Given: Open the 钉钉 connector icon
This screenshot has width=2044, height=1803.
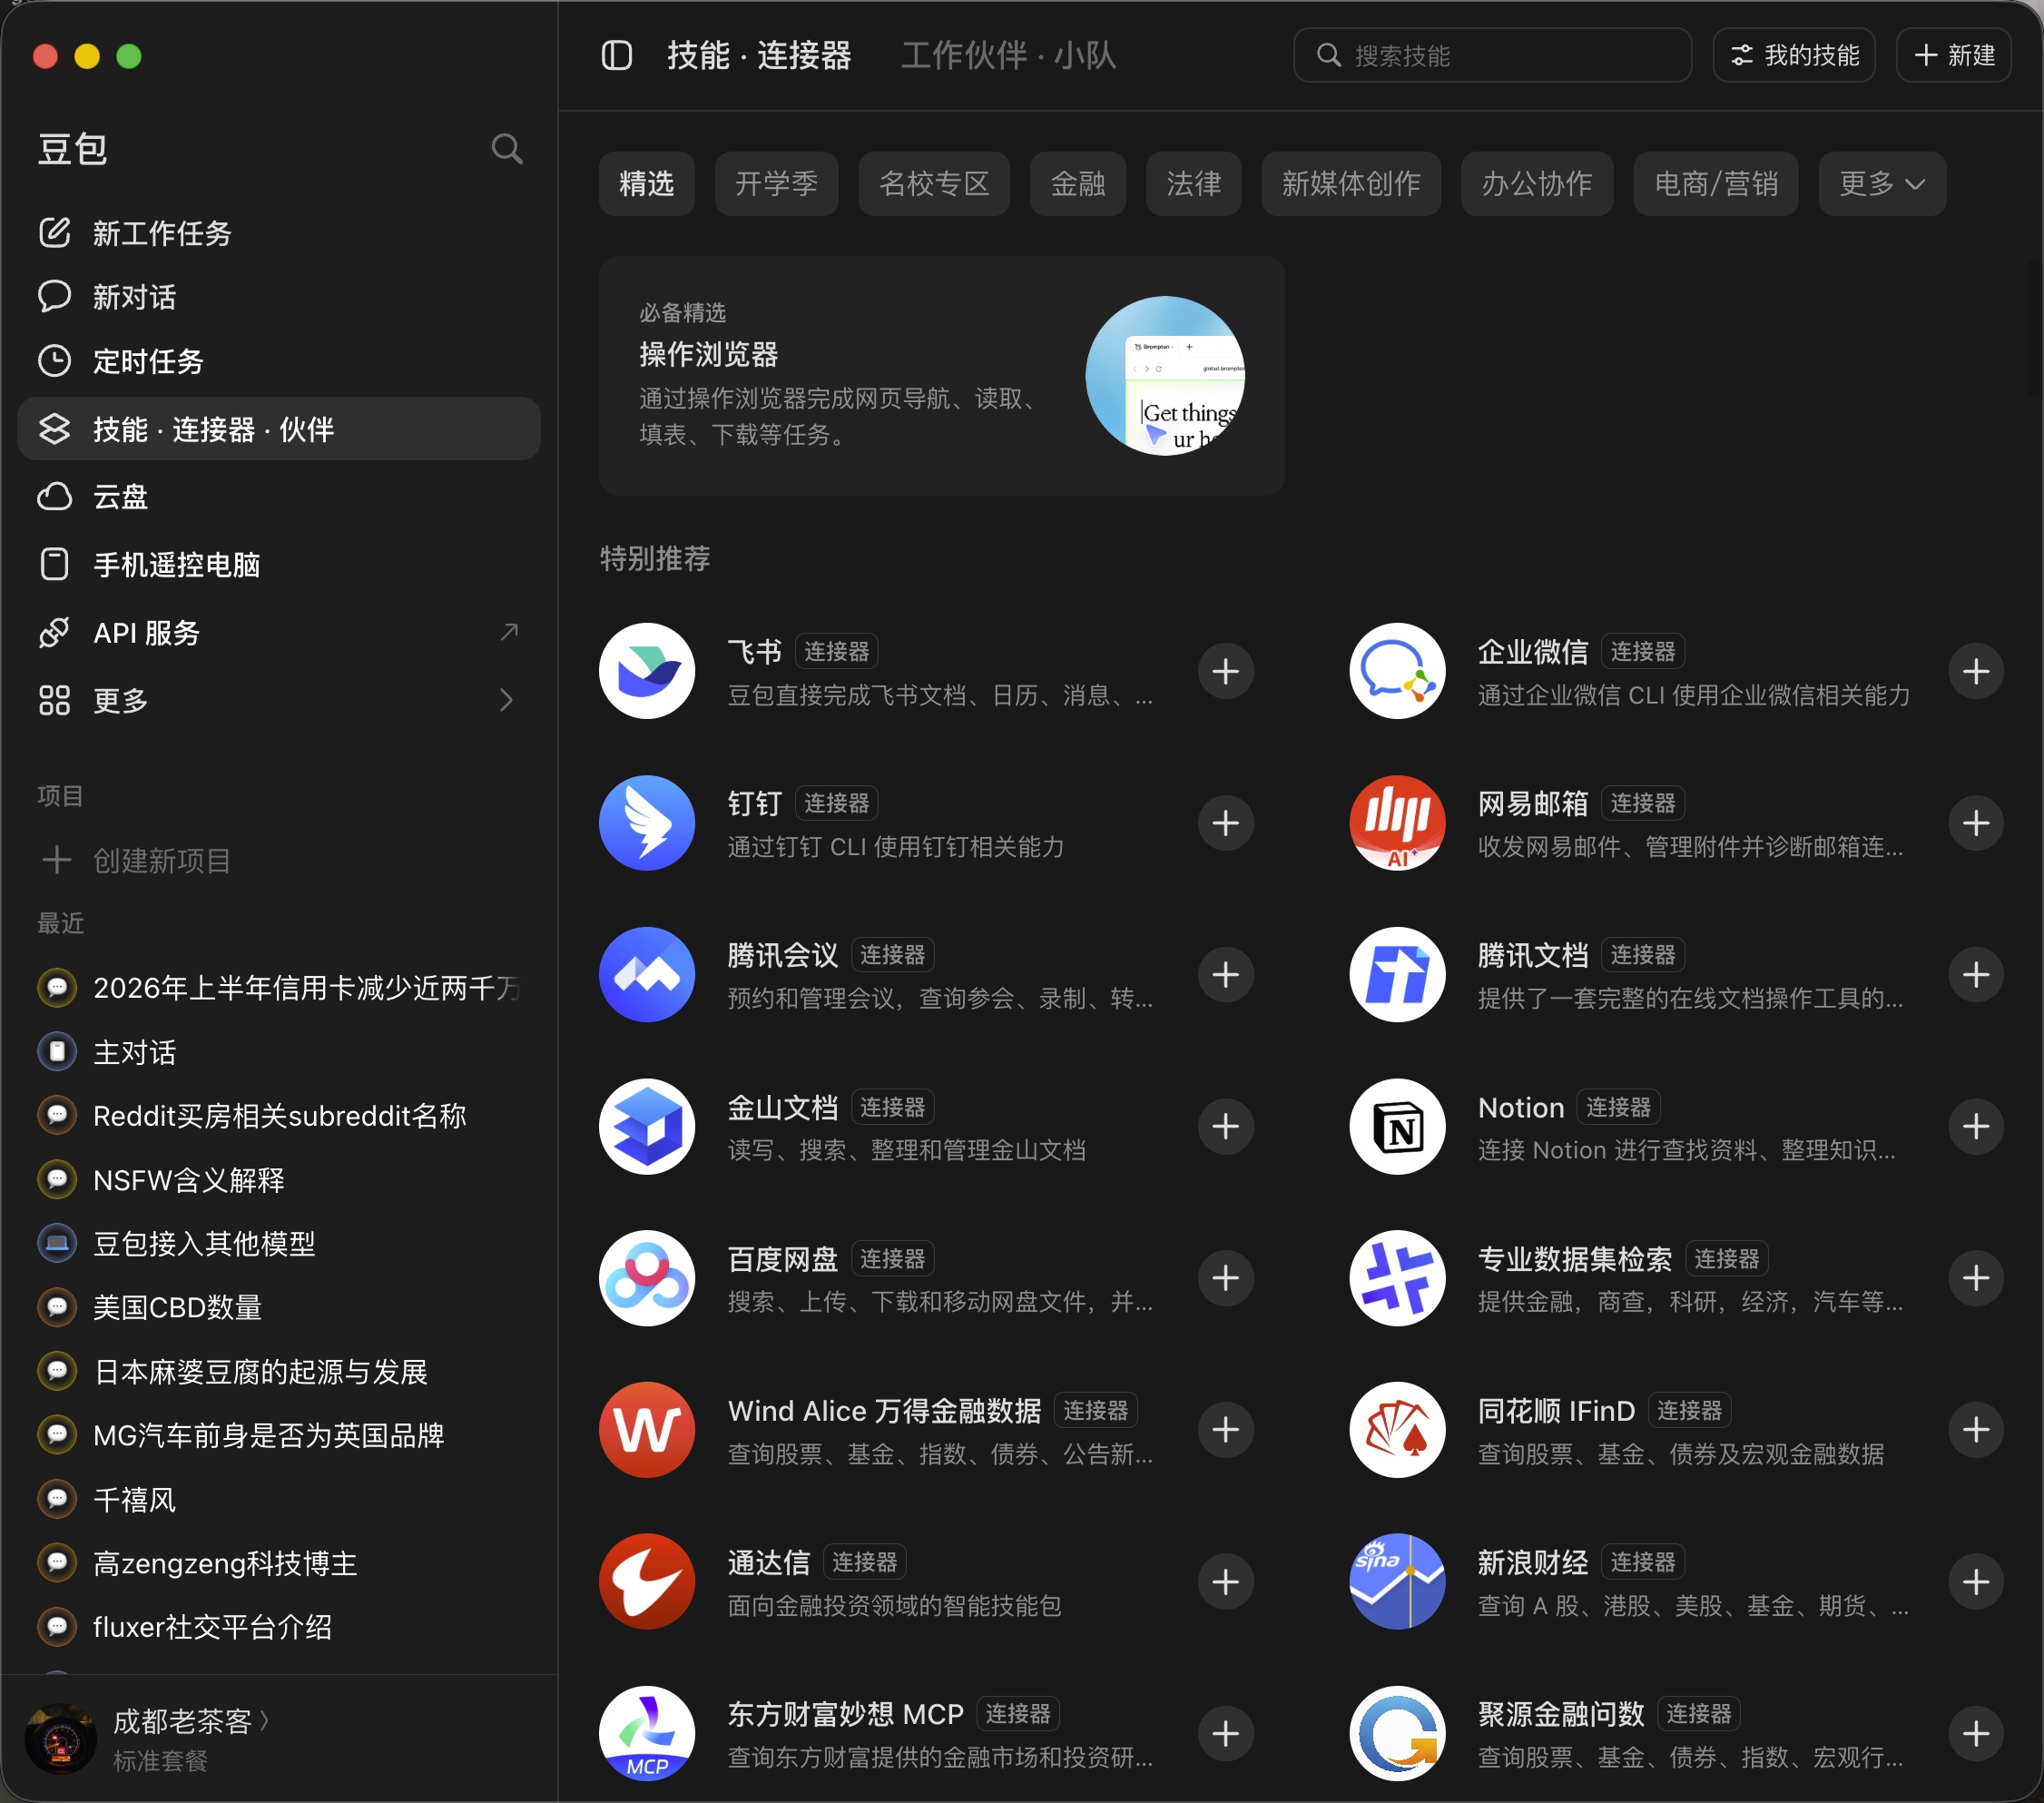Looking at the screenshot, I should 647,823.
